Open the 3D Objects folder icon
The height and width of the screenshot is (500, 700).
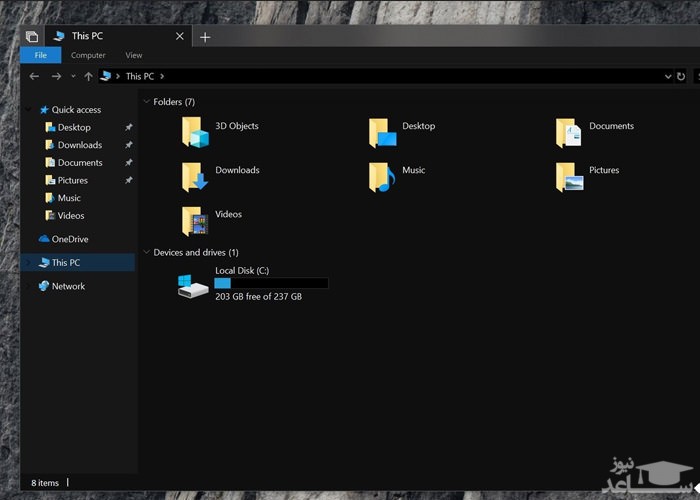point(193,131)
